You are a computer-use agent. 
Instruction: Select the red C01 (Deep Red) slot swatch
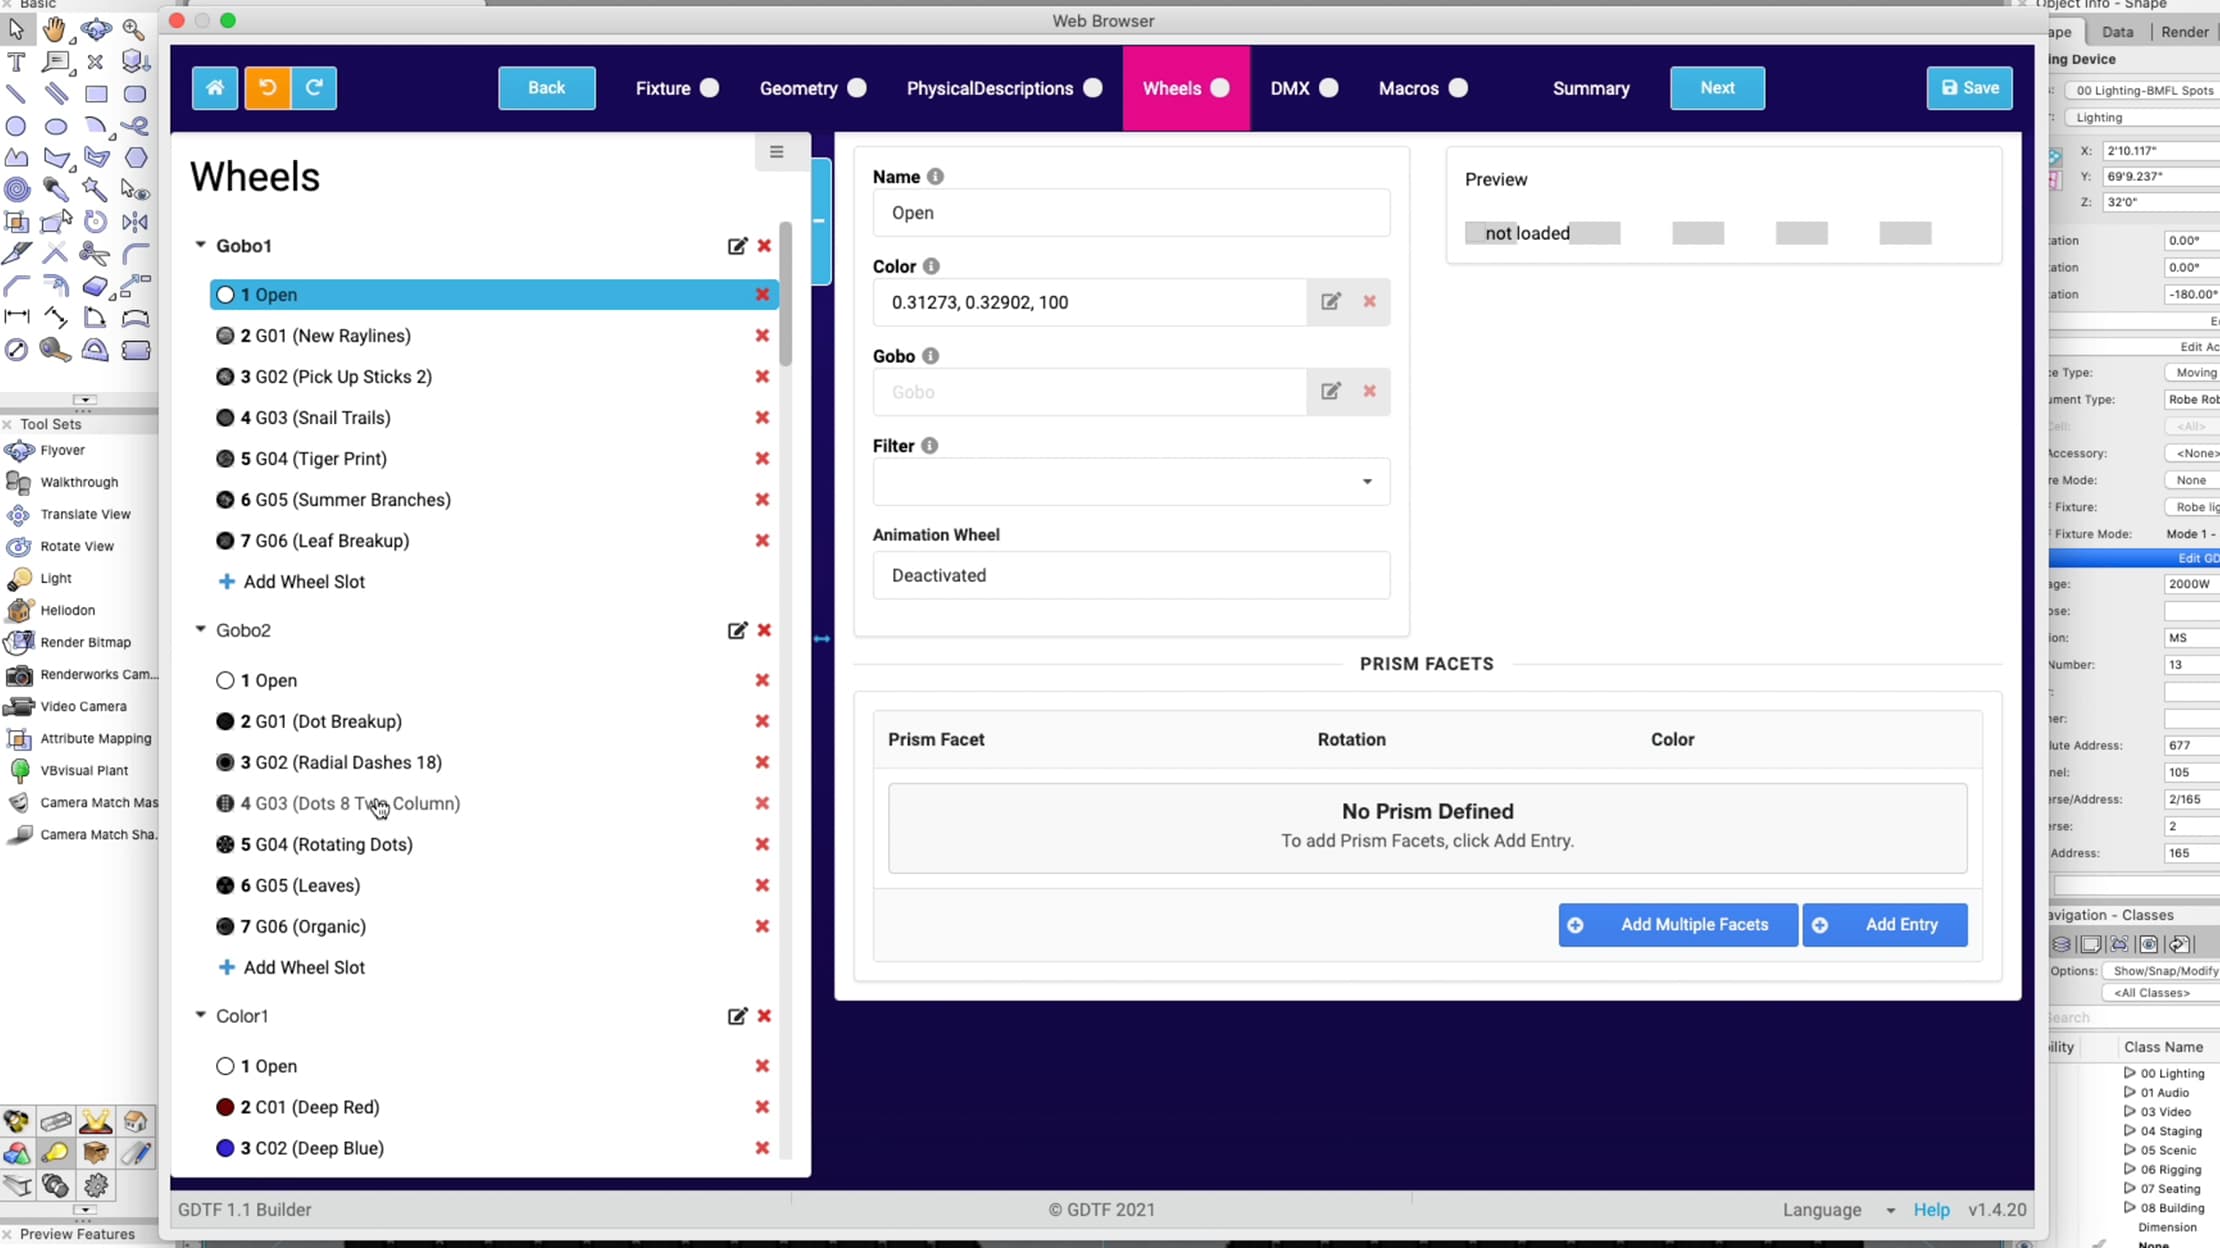[x=225, y=1107]
